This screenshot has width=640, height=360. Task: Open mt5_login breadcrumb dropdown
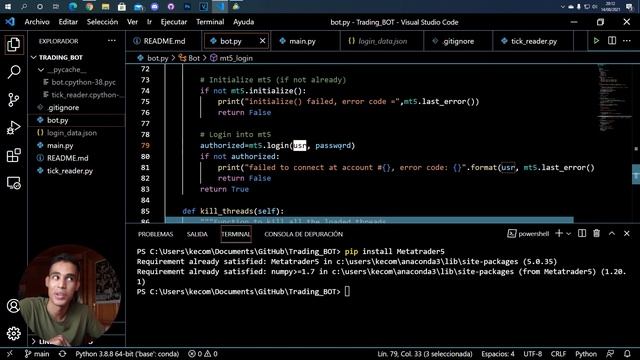231,58
